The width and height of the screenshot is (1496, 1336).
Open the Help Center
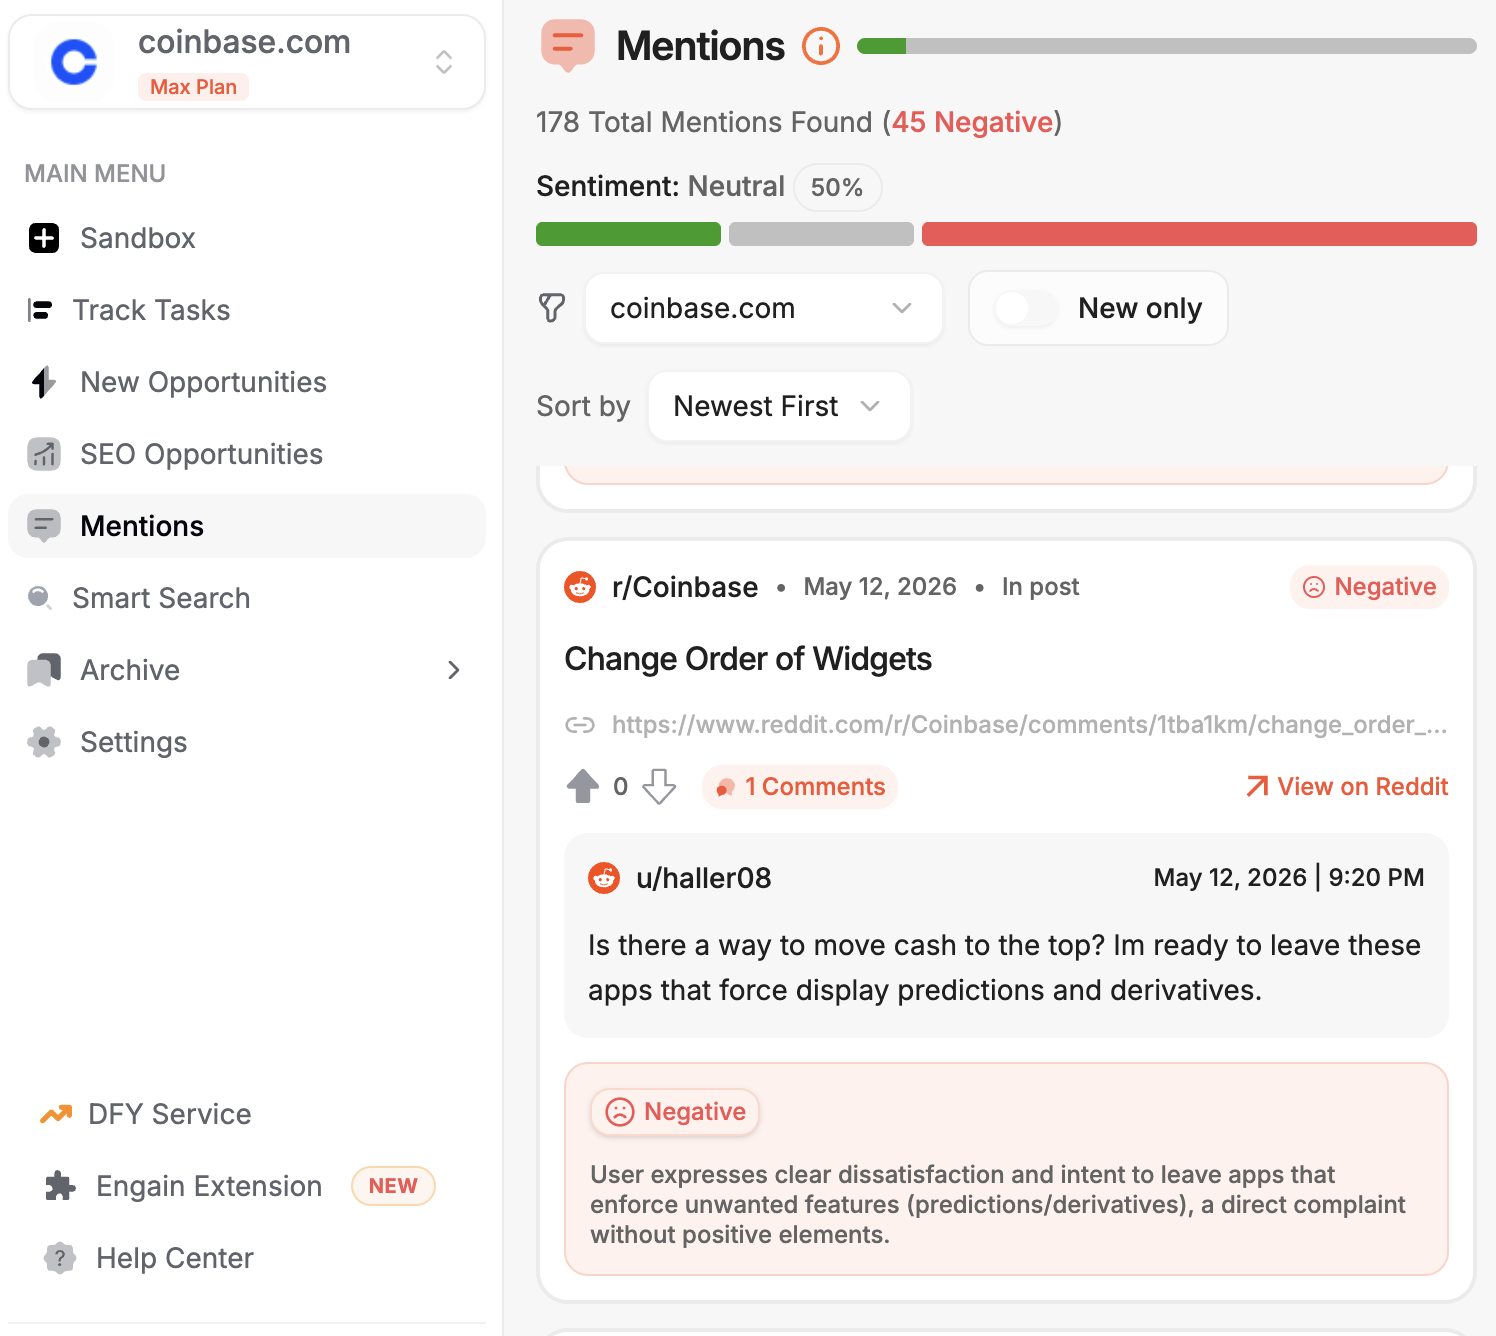(175, 1258)
